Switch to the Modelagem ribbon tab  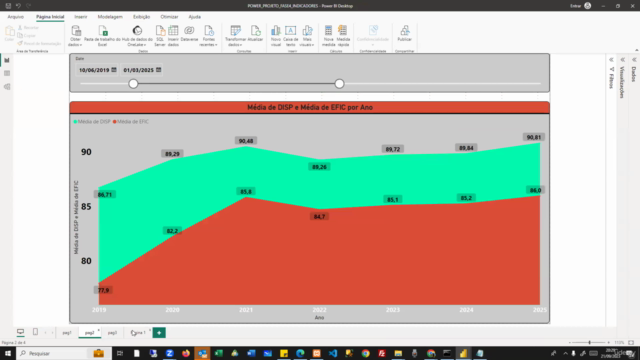click(110, 17)
